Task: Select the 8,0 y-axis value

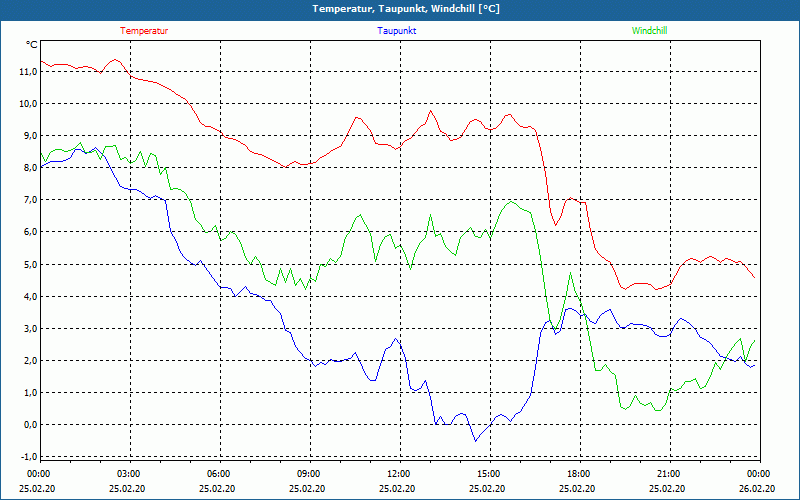Action: 30,168
